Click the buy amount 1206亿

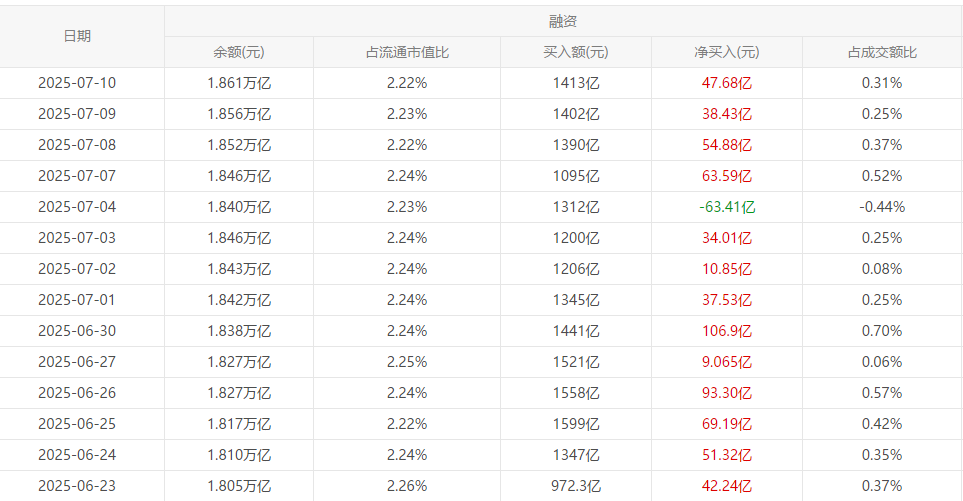(x=576, y=269)
